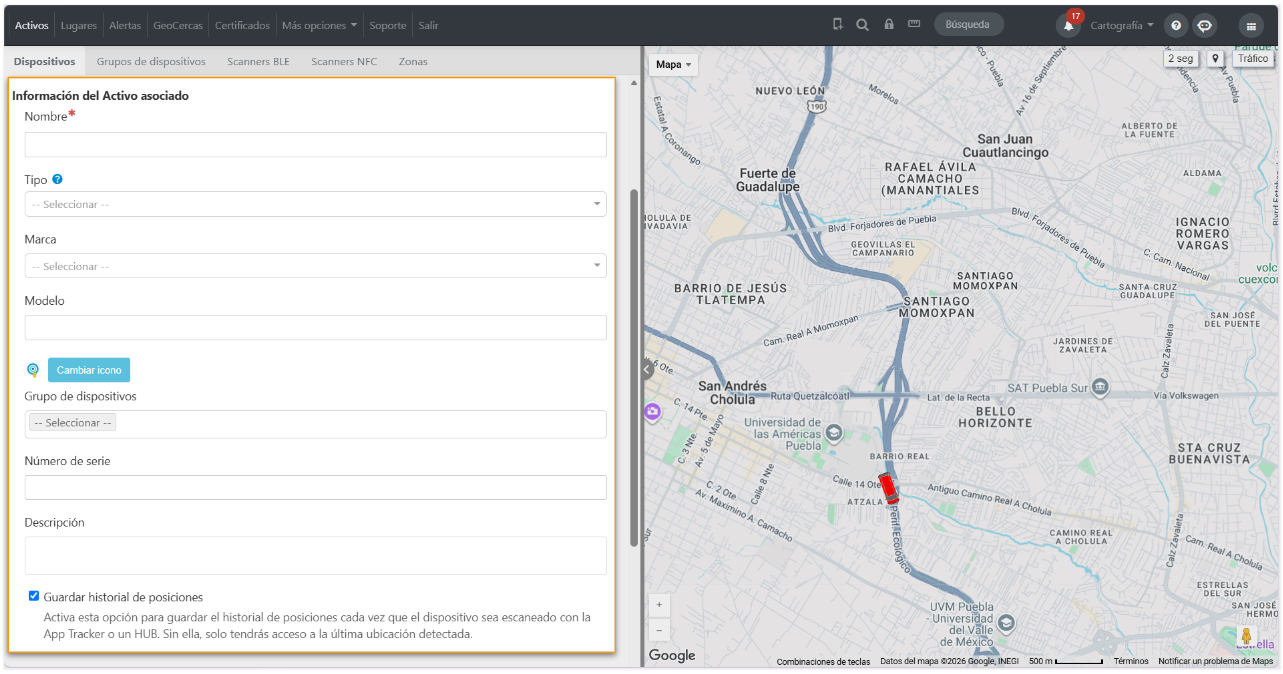
Task: Click the padlock icon in the top bar
Action: click(888, 25)
